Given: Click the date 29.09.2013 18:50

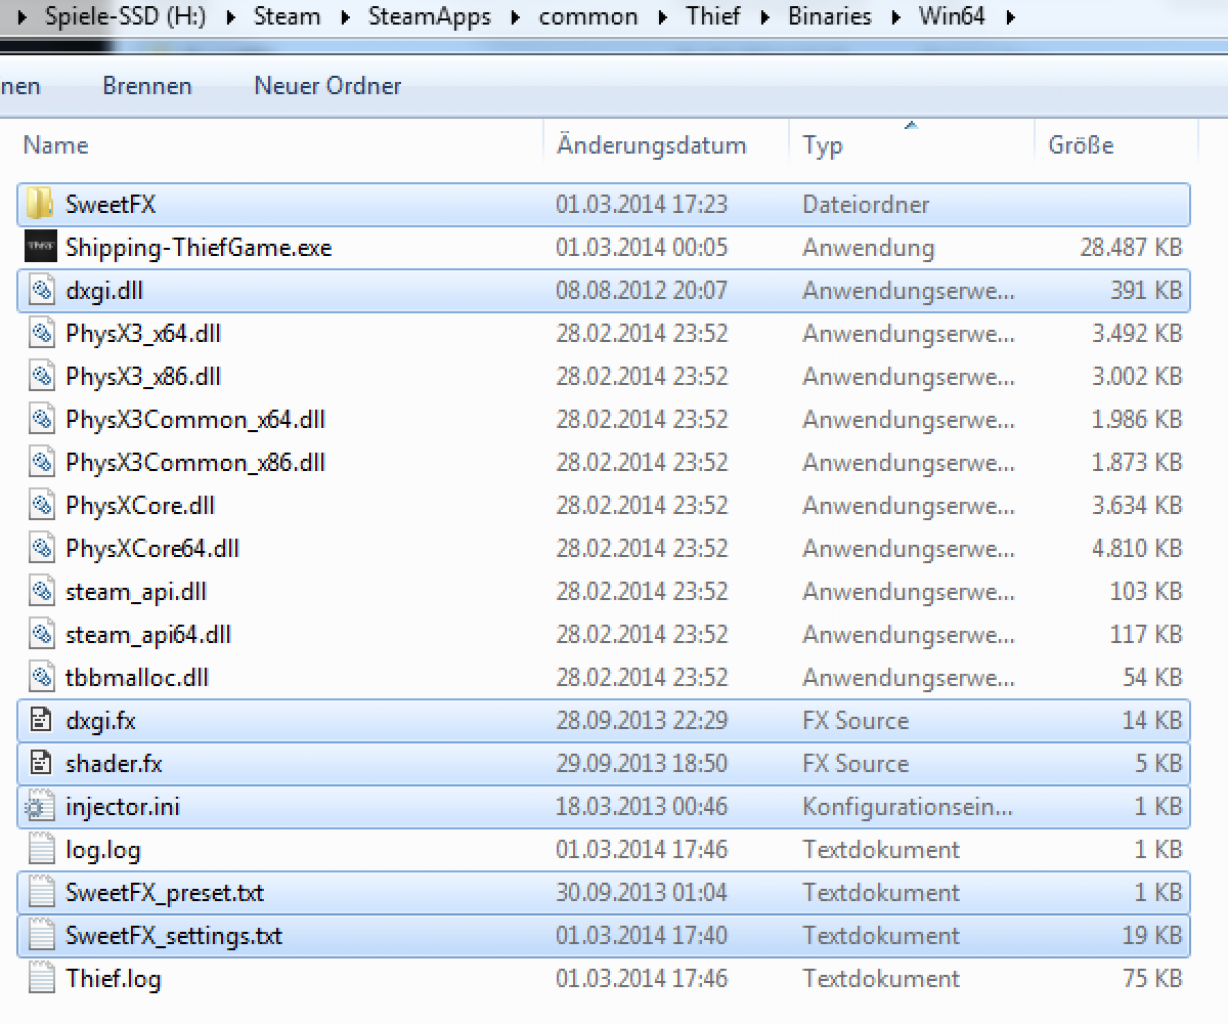Looking at the screenshot, I should [642, 763].
